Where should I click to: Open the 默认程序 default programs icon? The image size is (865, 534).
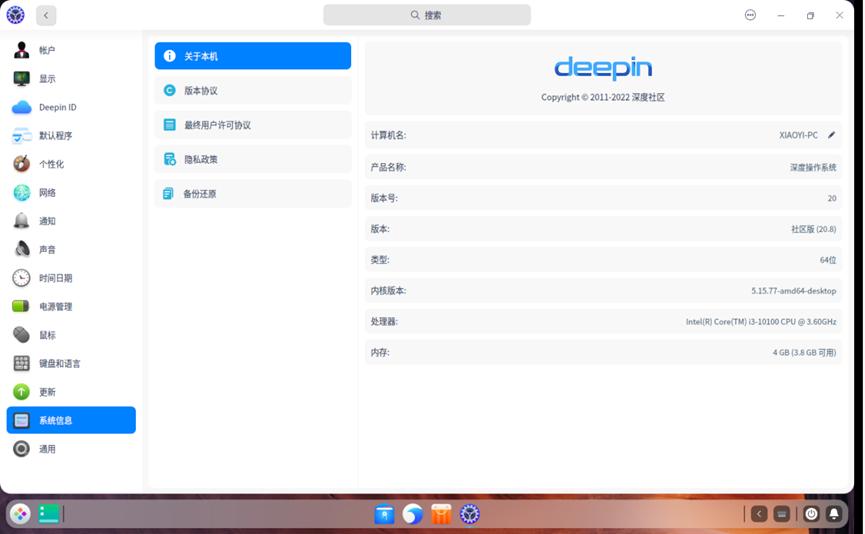pos(22,136)
